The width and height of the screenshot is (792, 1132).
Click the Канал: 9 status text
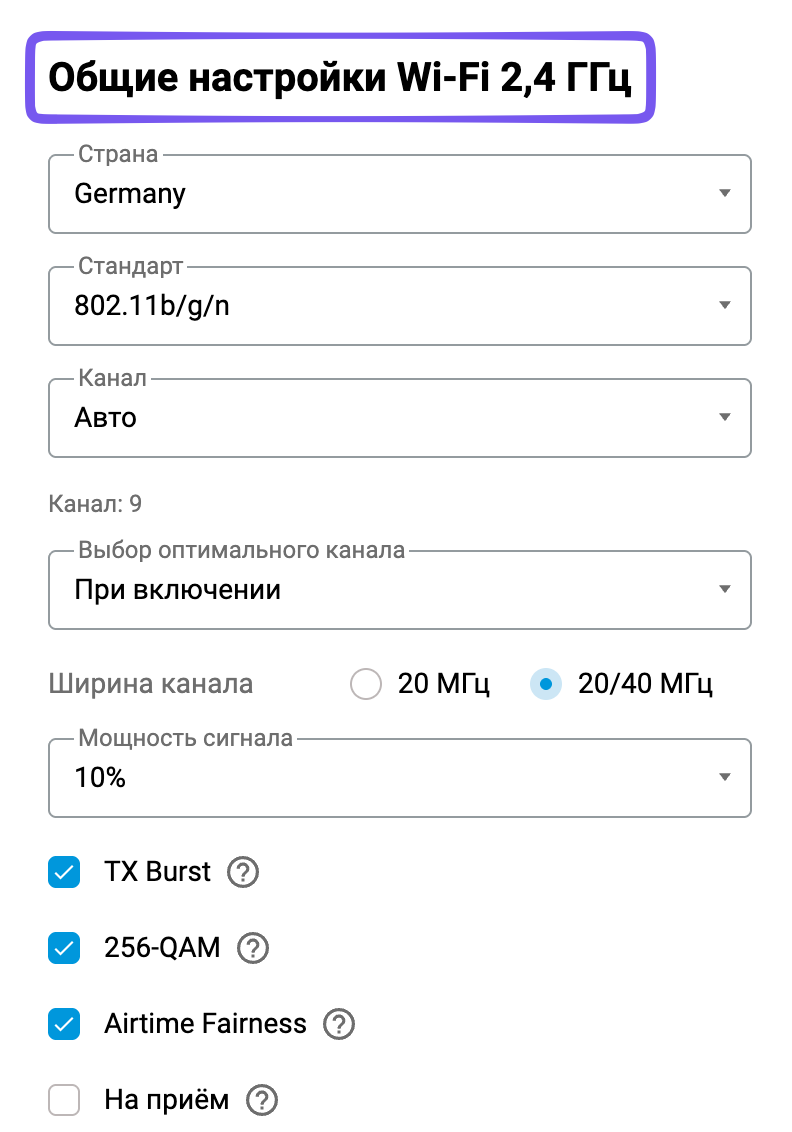(x=95, y=503)
